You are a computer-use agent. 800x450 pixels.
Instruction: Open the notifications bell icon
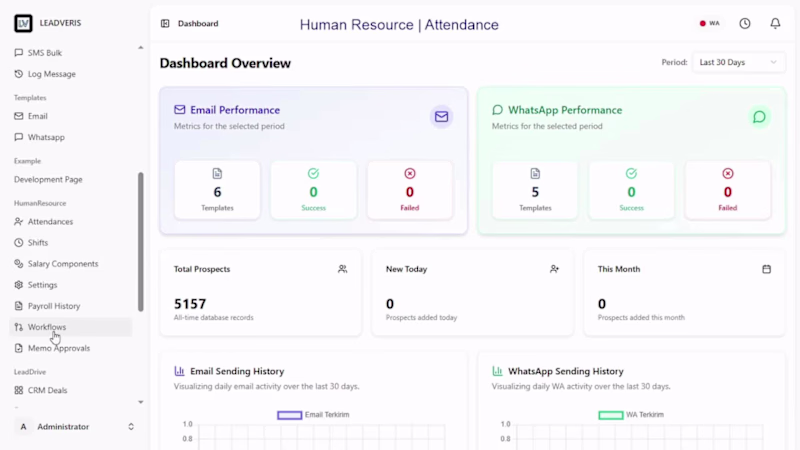click(x=775, y=23)
